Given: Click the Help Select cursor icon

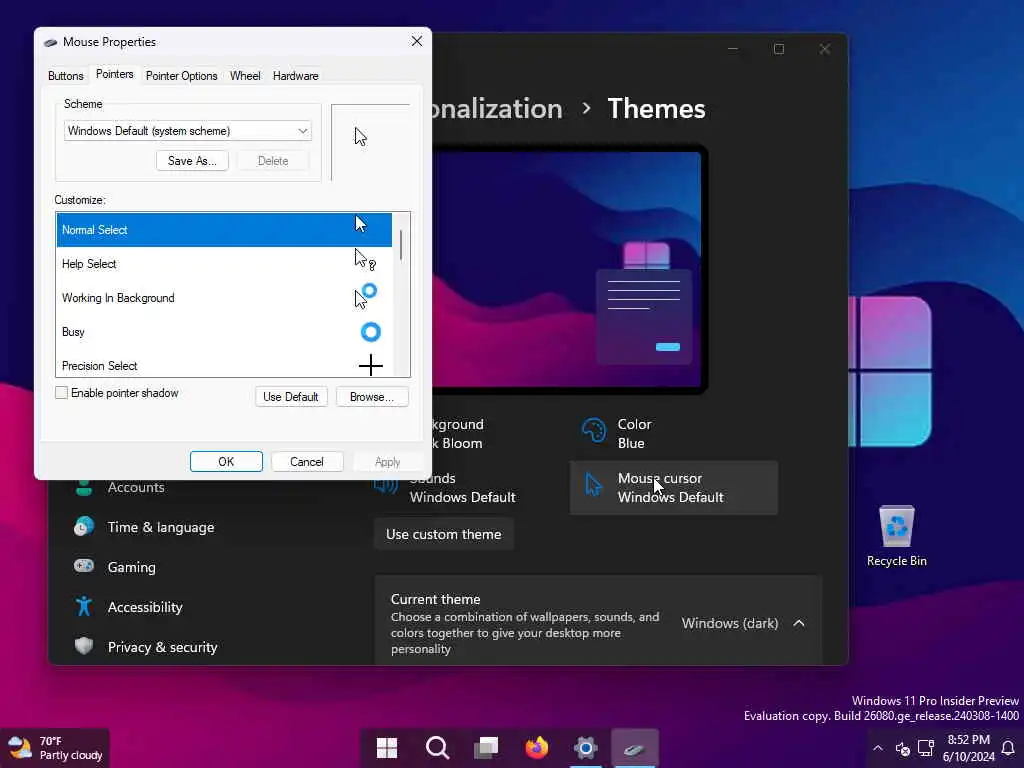Looking at the screenshot, I should pos(365,259).
